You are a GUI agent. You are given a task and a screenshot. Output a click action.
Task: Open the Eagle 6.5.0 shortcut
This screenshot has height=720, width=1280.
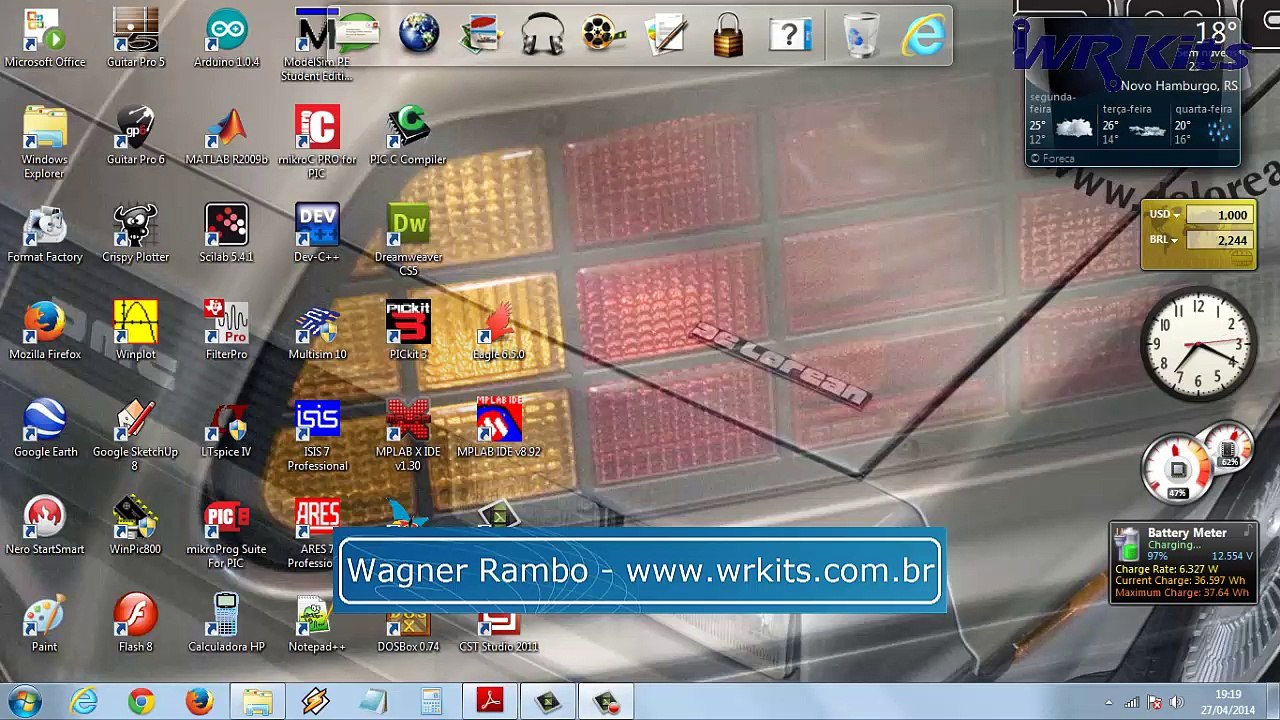[499, 330]
